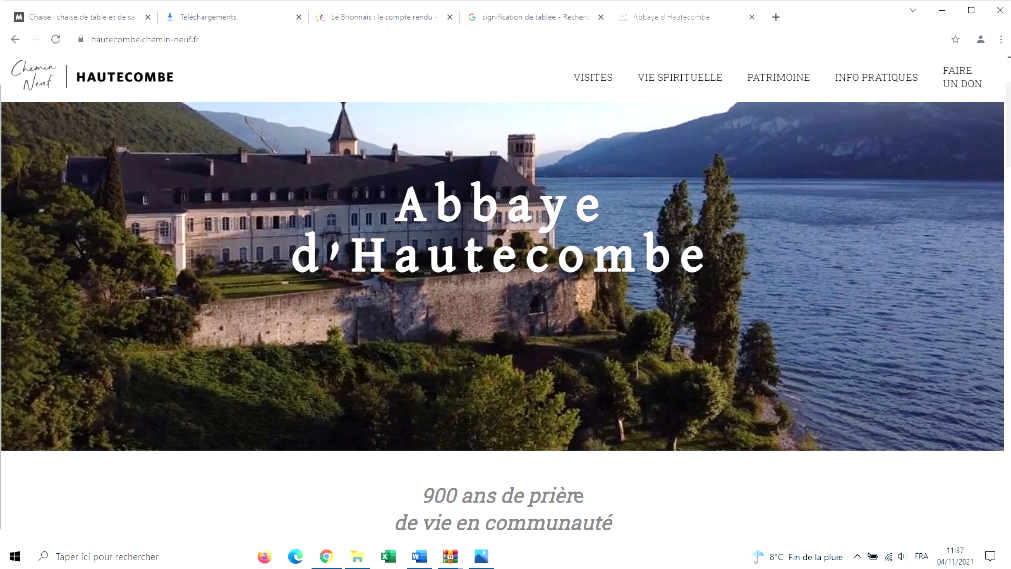The width and height of the screenshot is (1011, 569).
Task: Close the Chaise de table tab
Action: tap(148, 17)
